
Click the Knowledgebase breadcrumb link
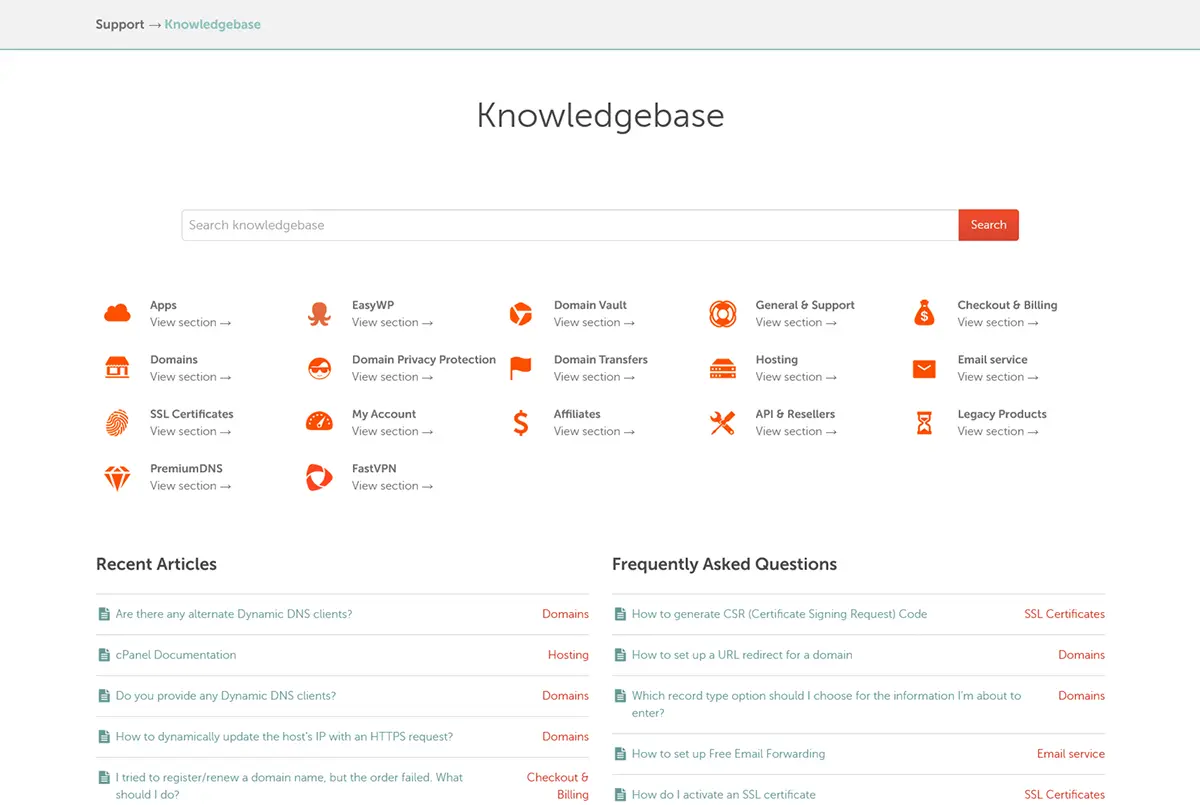tap(212, 24)
